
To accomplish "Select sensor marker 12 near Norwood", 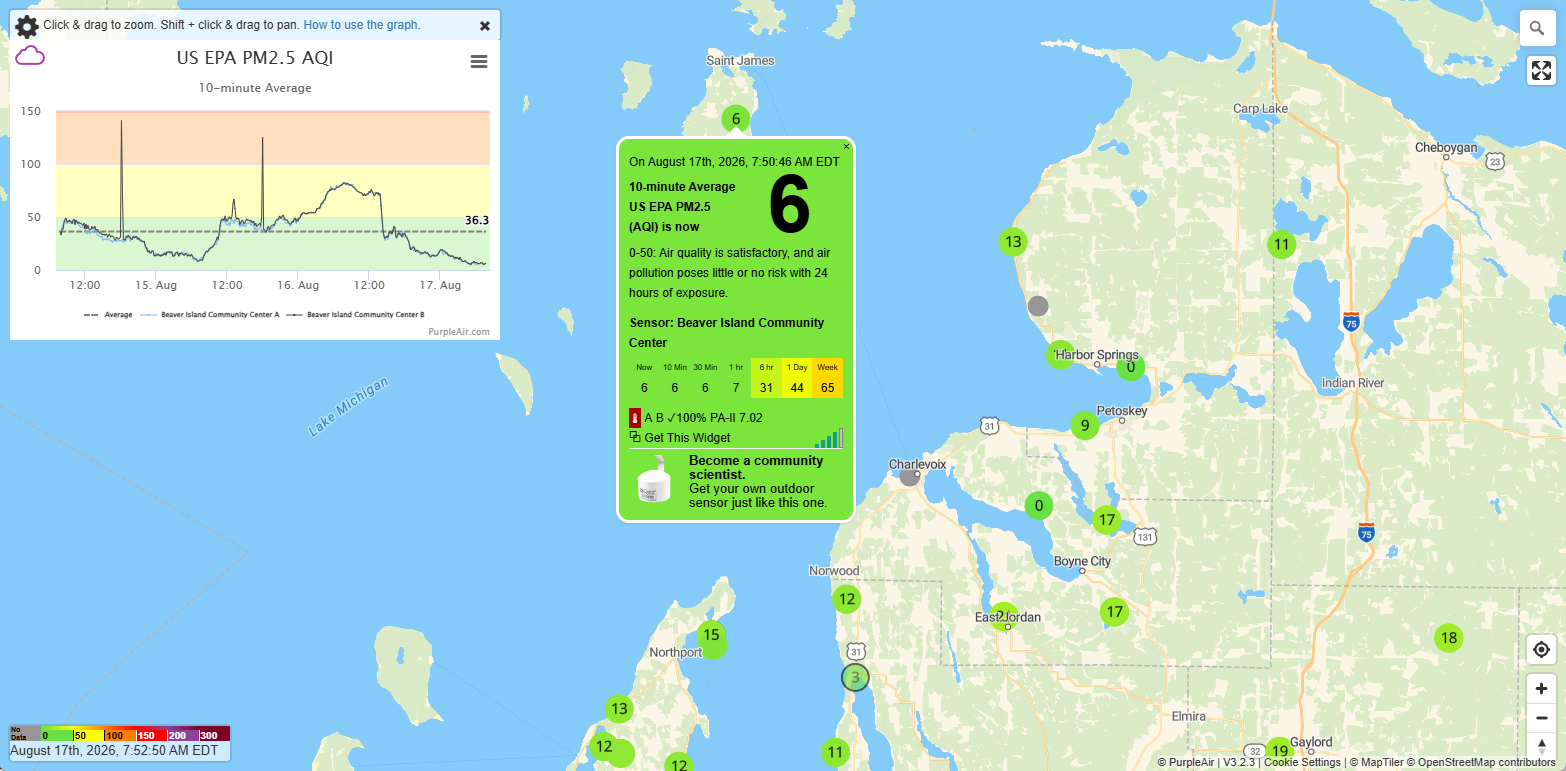I will (847, 599).
